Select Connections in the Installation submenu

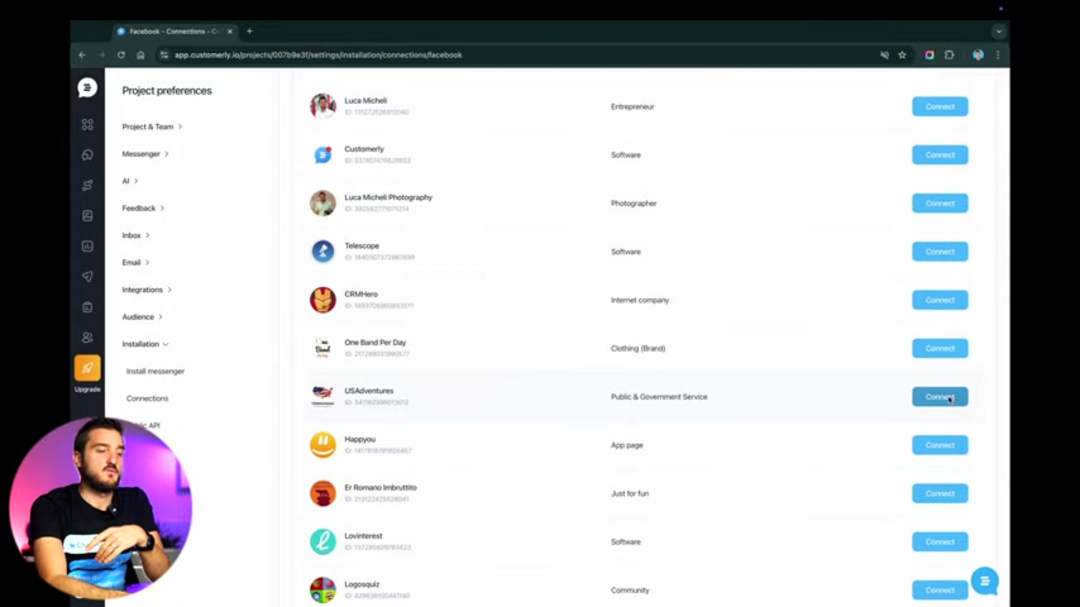tap(147, 398)
